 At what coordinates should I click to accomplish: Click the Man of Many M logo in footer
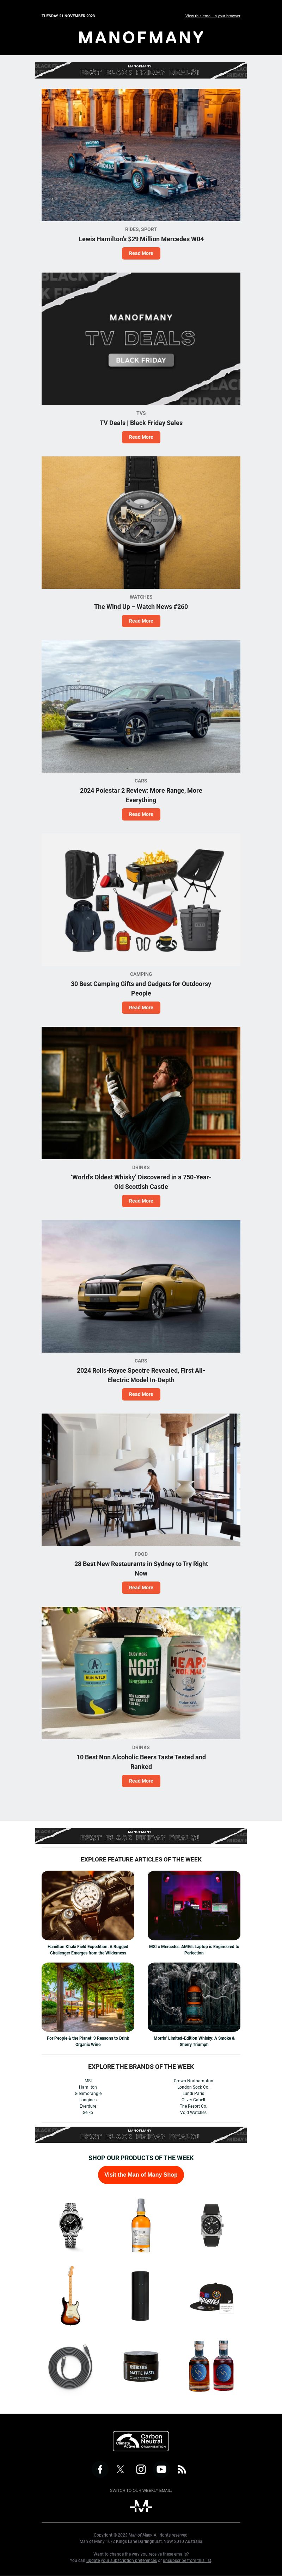pyautogui.click(x=141, y=2506)
